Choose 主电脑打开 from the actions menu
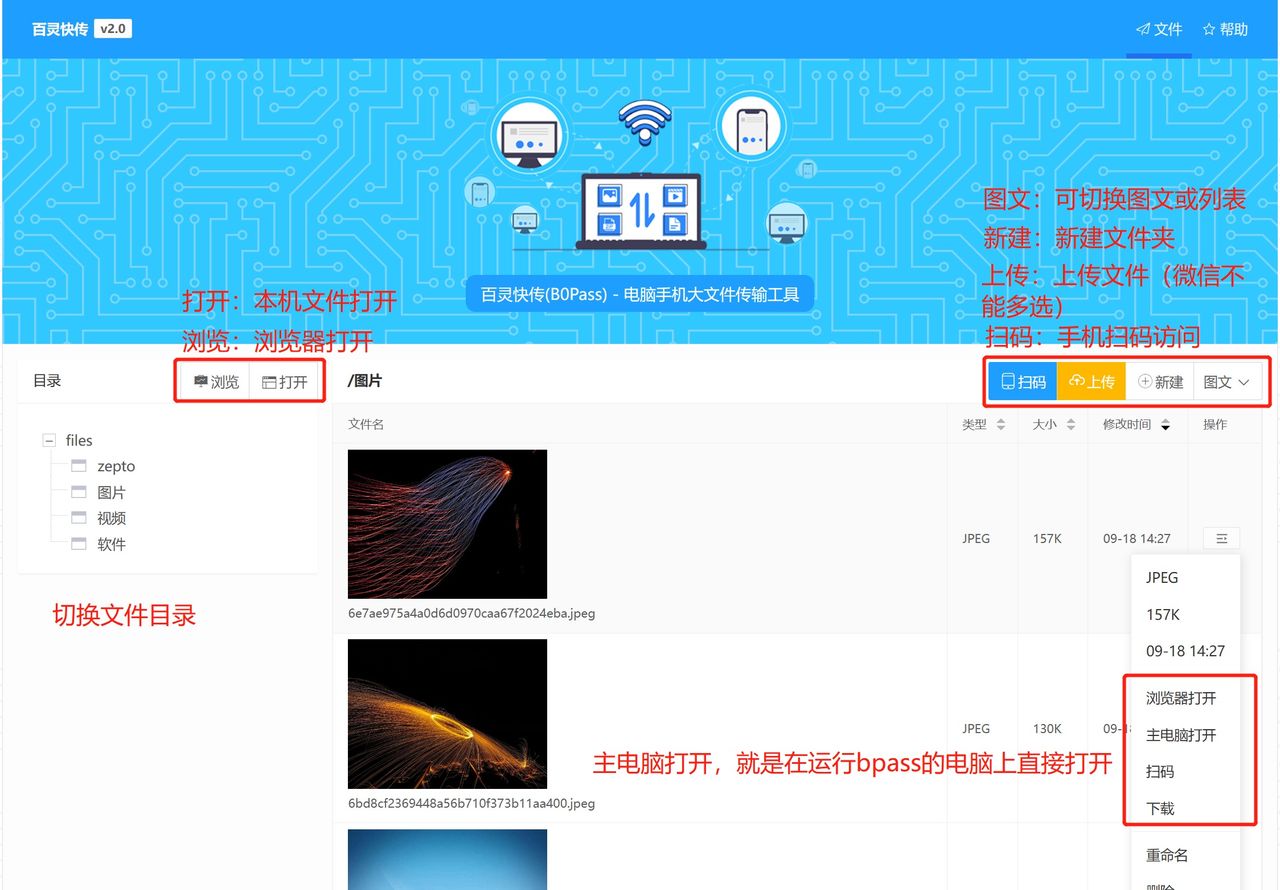The image size is (1280, 890). (1181, 735)
